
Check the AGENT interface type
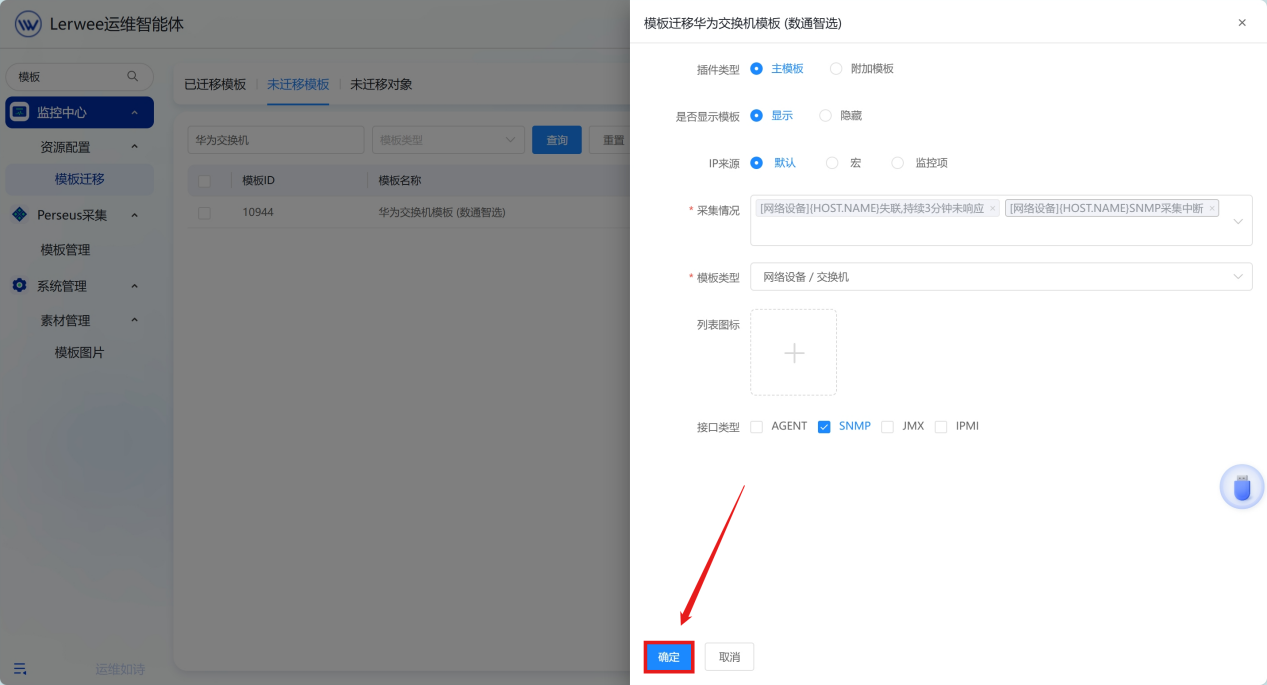pyautogui.click(x=757, y=427)
